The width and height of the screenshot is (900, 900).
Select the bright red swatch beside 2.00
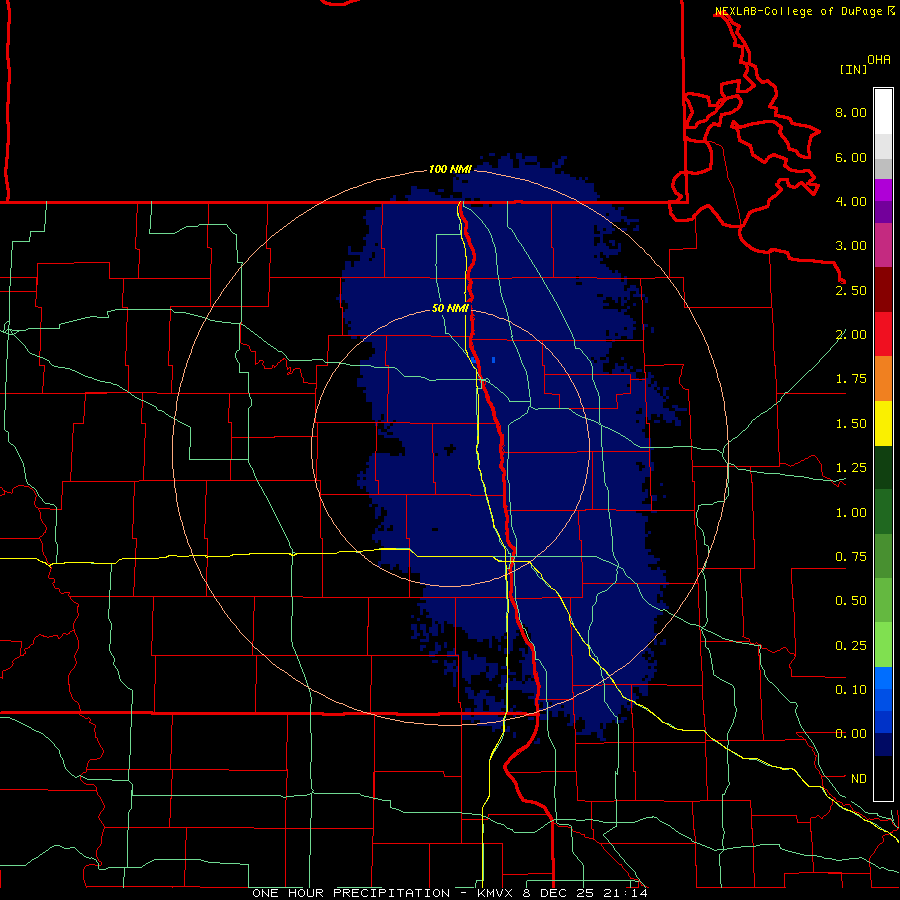pos(883,334)
